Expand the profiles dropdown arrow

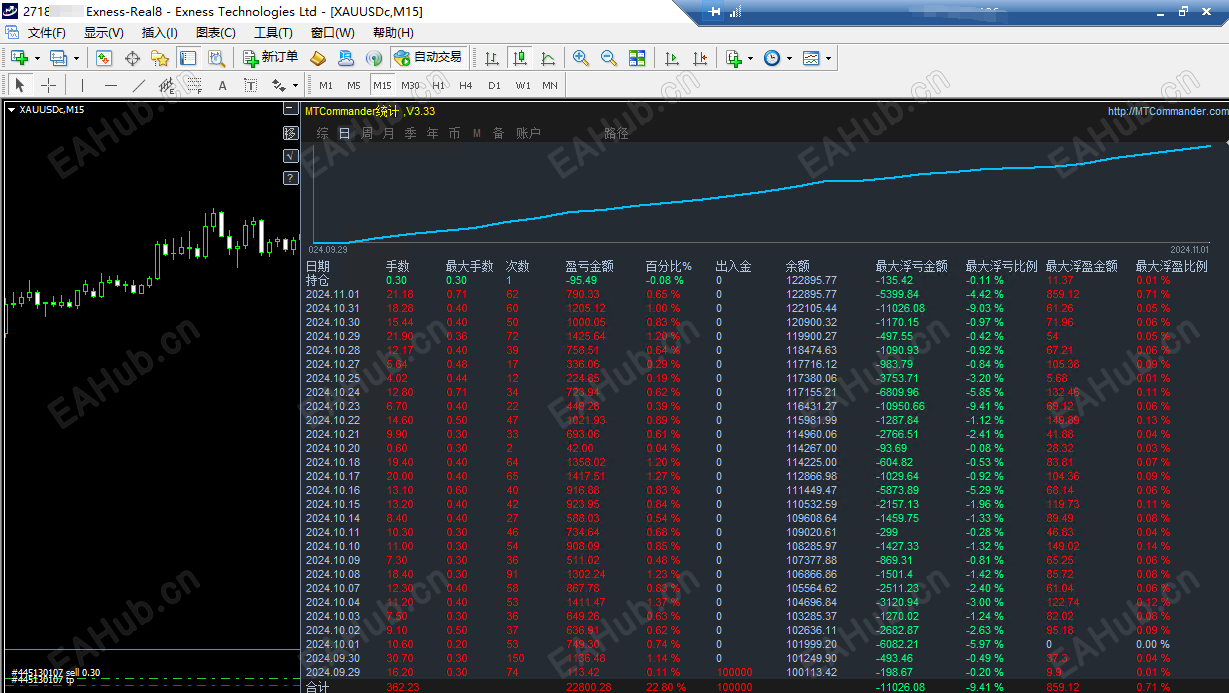[x=75, y=58]
